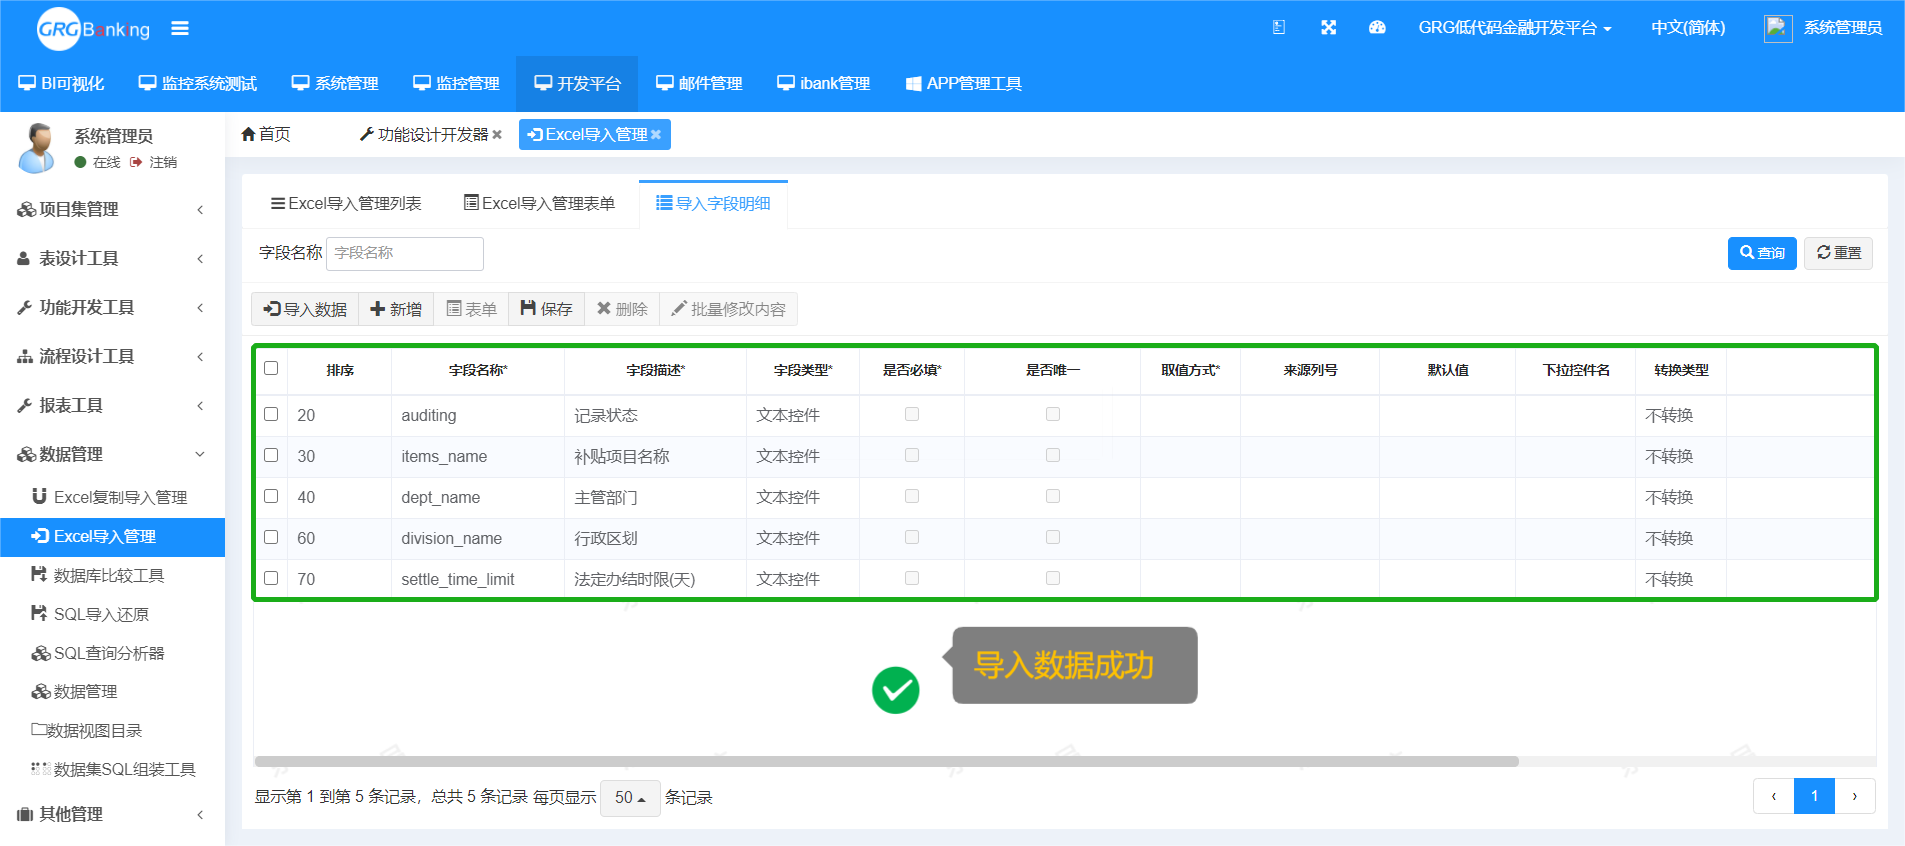Click the GRG Banking logo
Screen dimensions: 1905x846
coord(93,29)
